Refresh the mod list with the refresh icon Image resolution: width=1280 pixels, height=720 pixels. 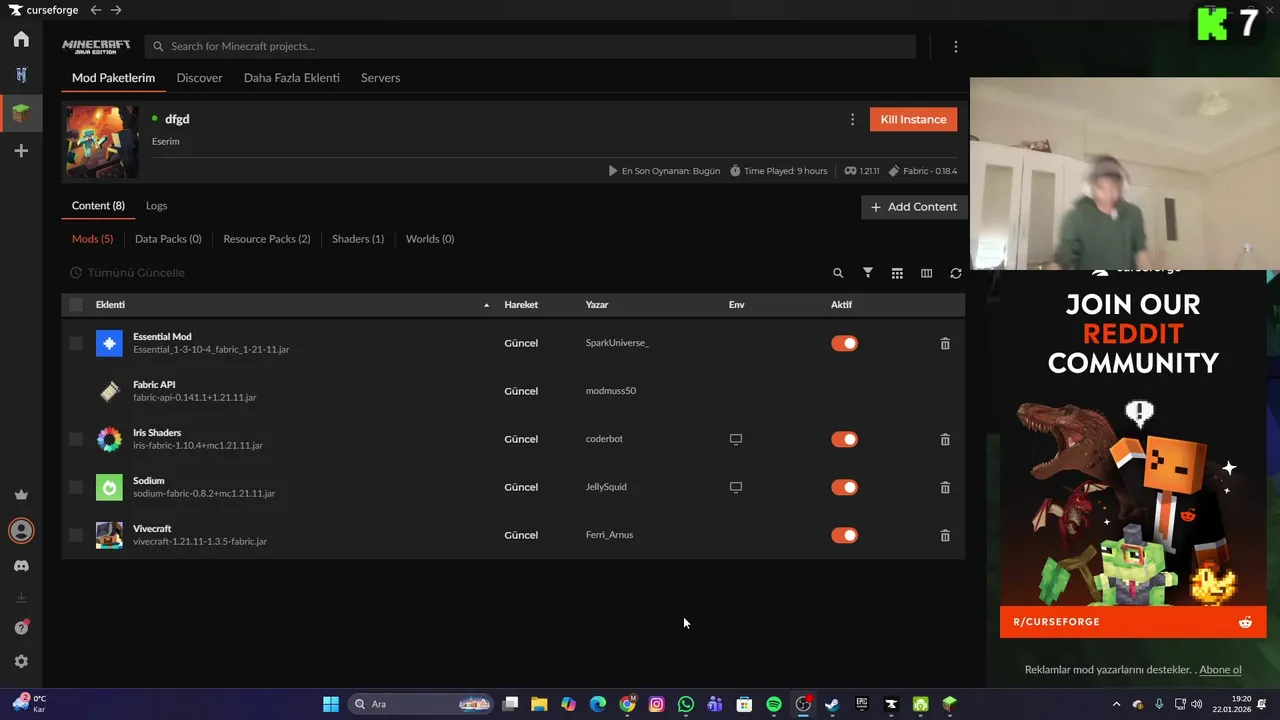pyautogui.click(x=956, y=273)
